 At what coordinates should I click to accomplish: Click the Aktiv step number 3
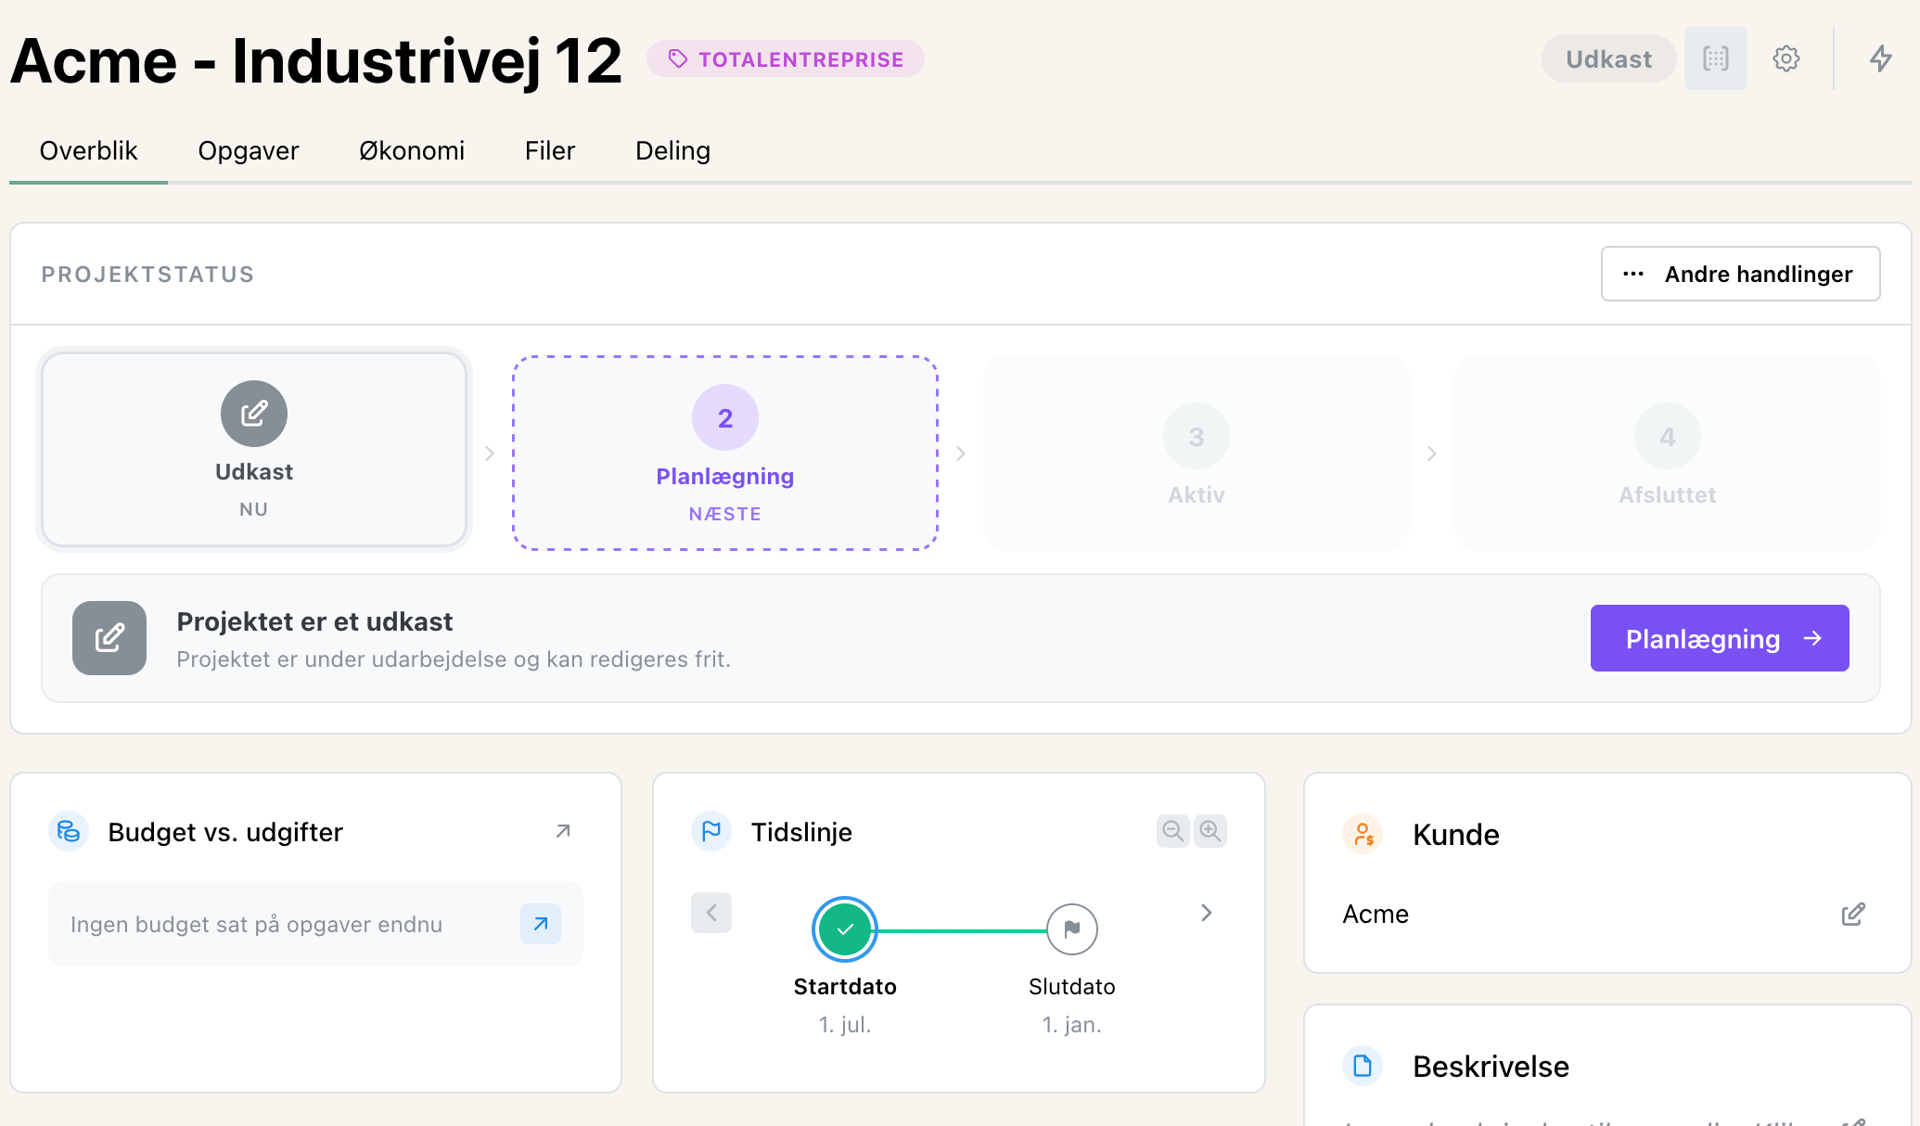[x=1196, y=437]
